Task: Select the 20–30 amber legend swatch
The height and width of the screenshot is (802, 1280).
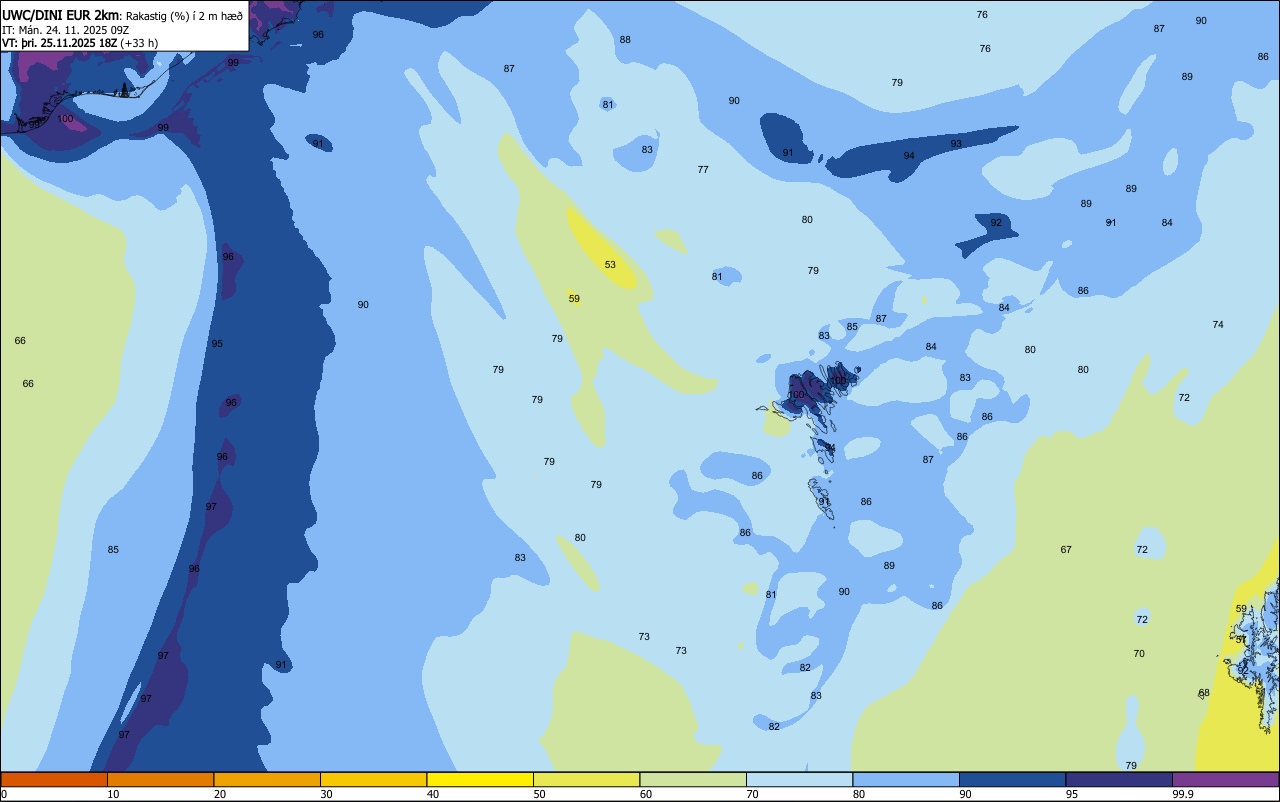Action: click(267, 779)
